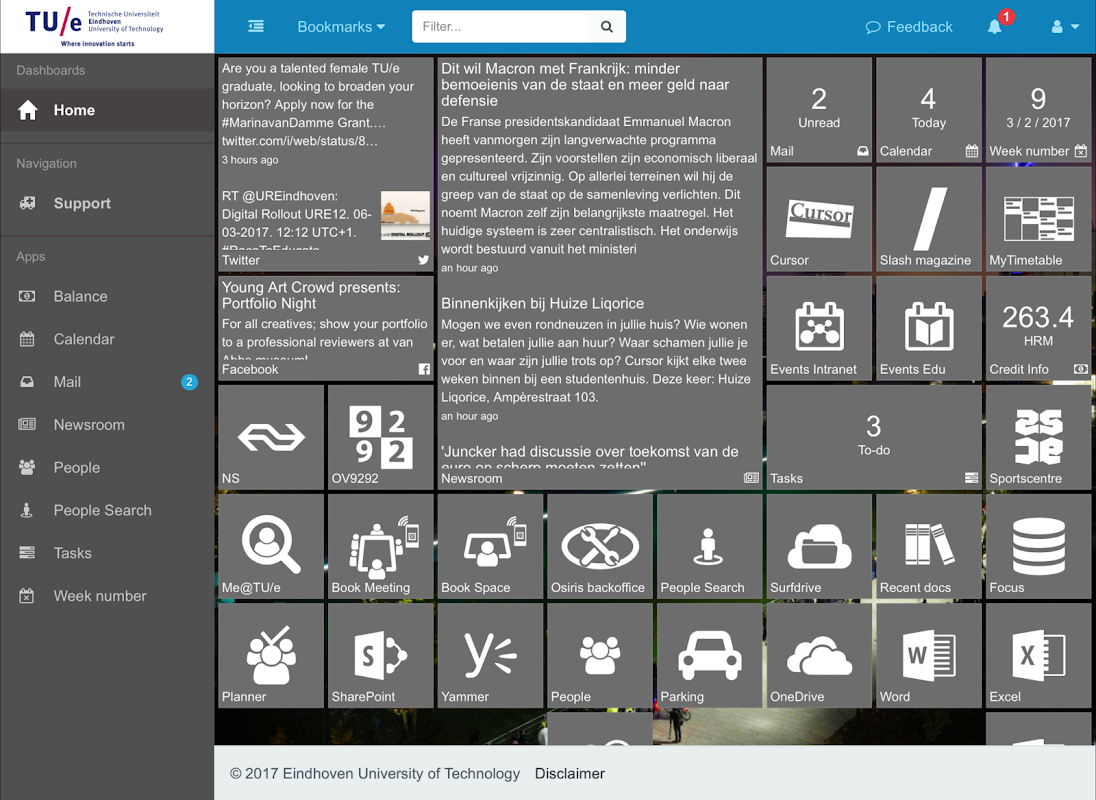The width and height of the screenshot is (1096, 800).
Task: Open the OV9292 tile
Action: click(381, 437)
